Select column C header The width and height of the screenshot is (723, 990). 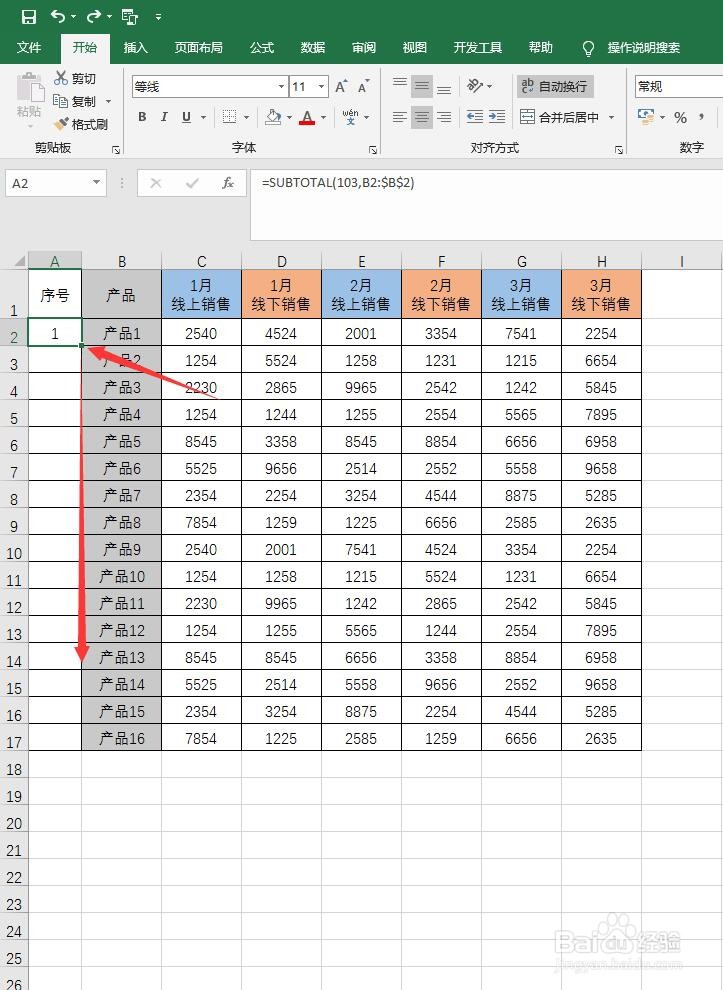(201, 261)
